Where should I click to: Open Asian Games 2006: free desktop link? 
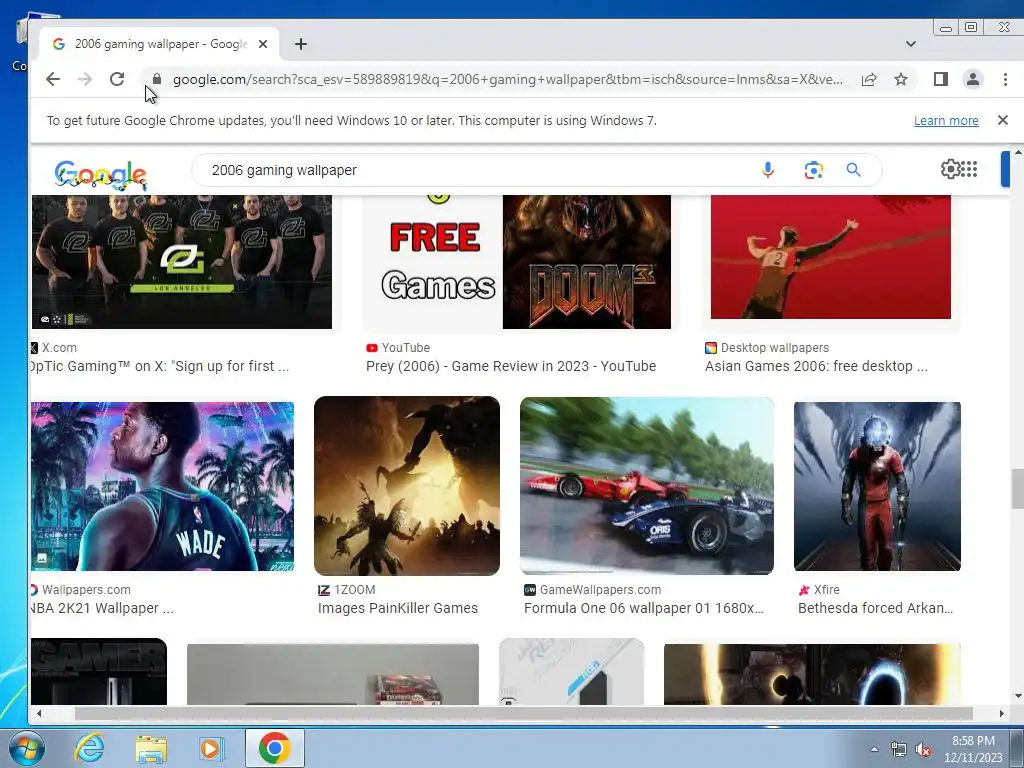pyautogui.click(x=816, y=366)
